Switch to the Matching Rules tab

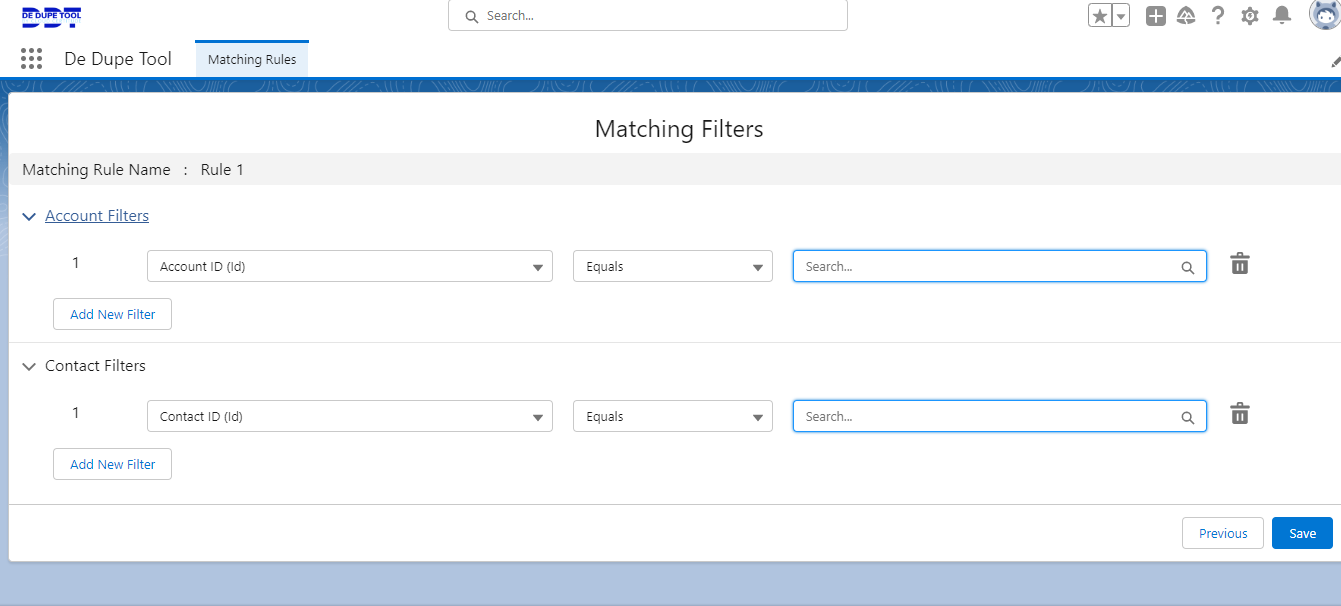pos(252,59)
